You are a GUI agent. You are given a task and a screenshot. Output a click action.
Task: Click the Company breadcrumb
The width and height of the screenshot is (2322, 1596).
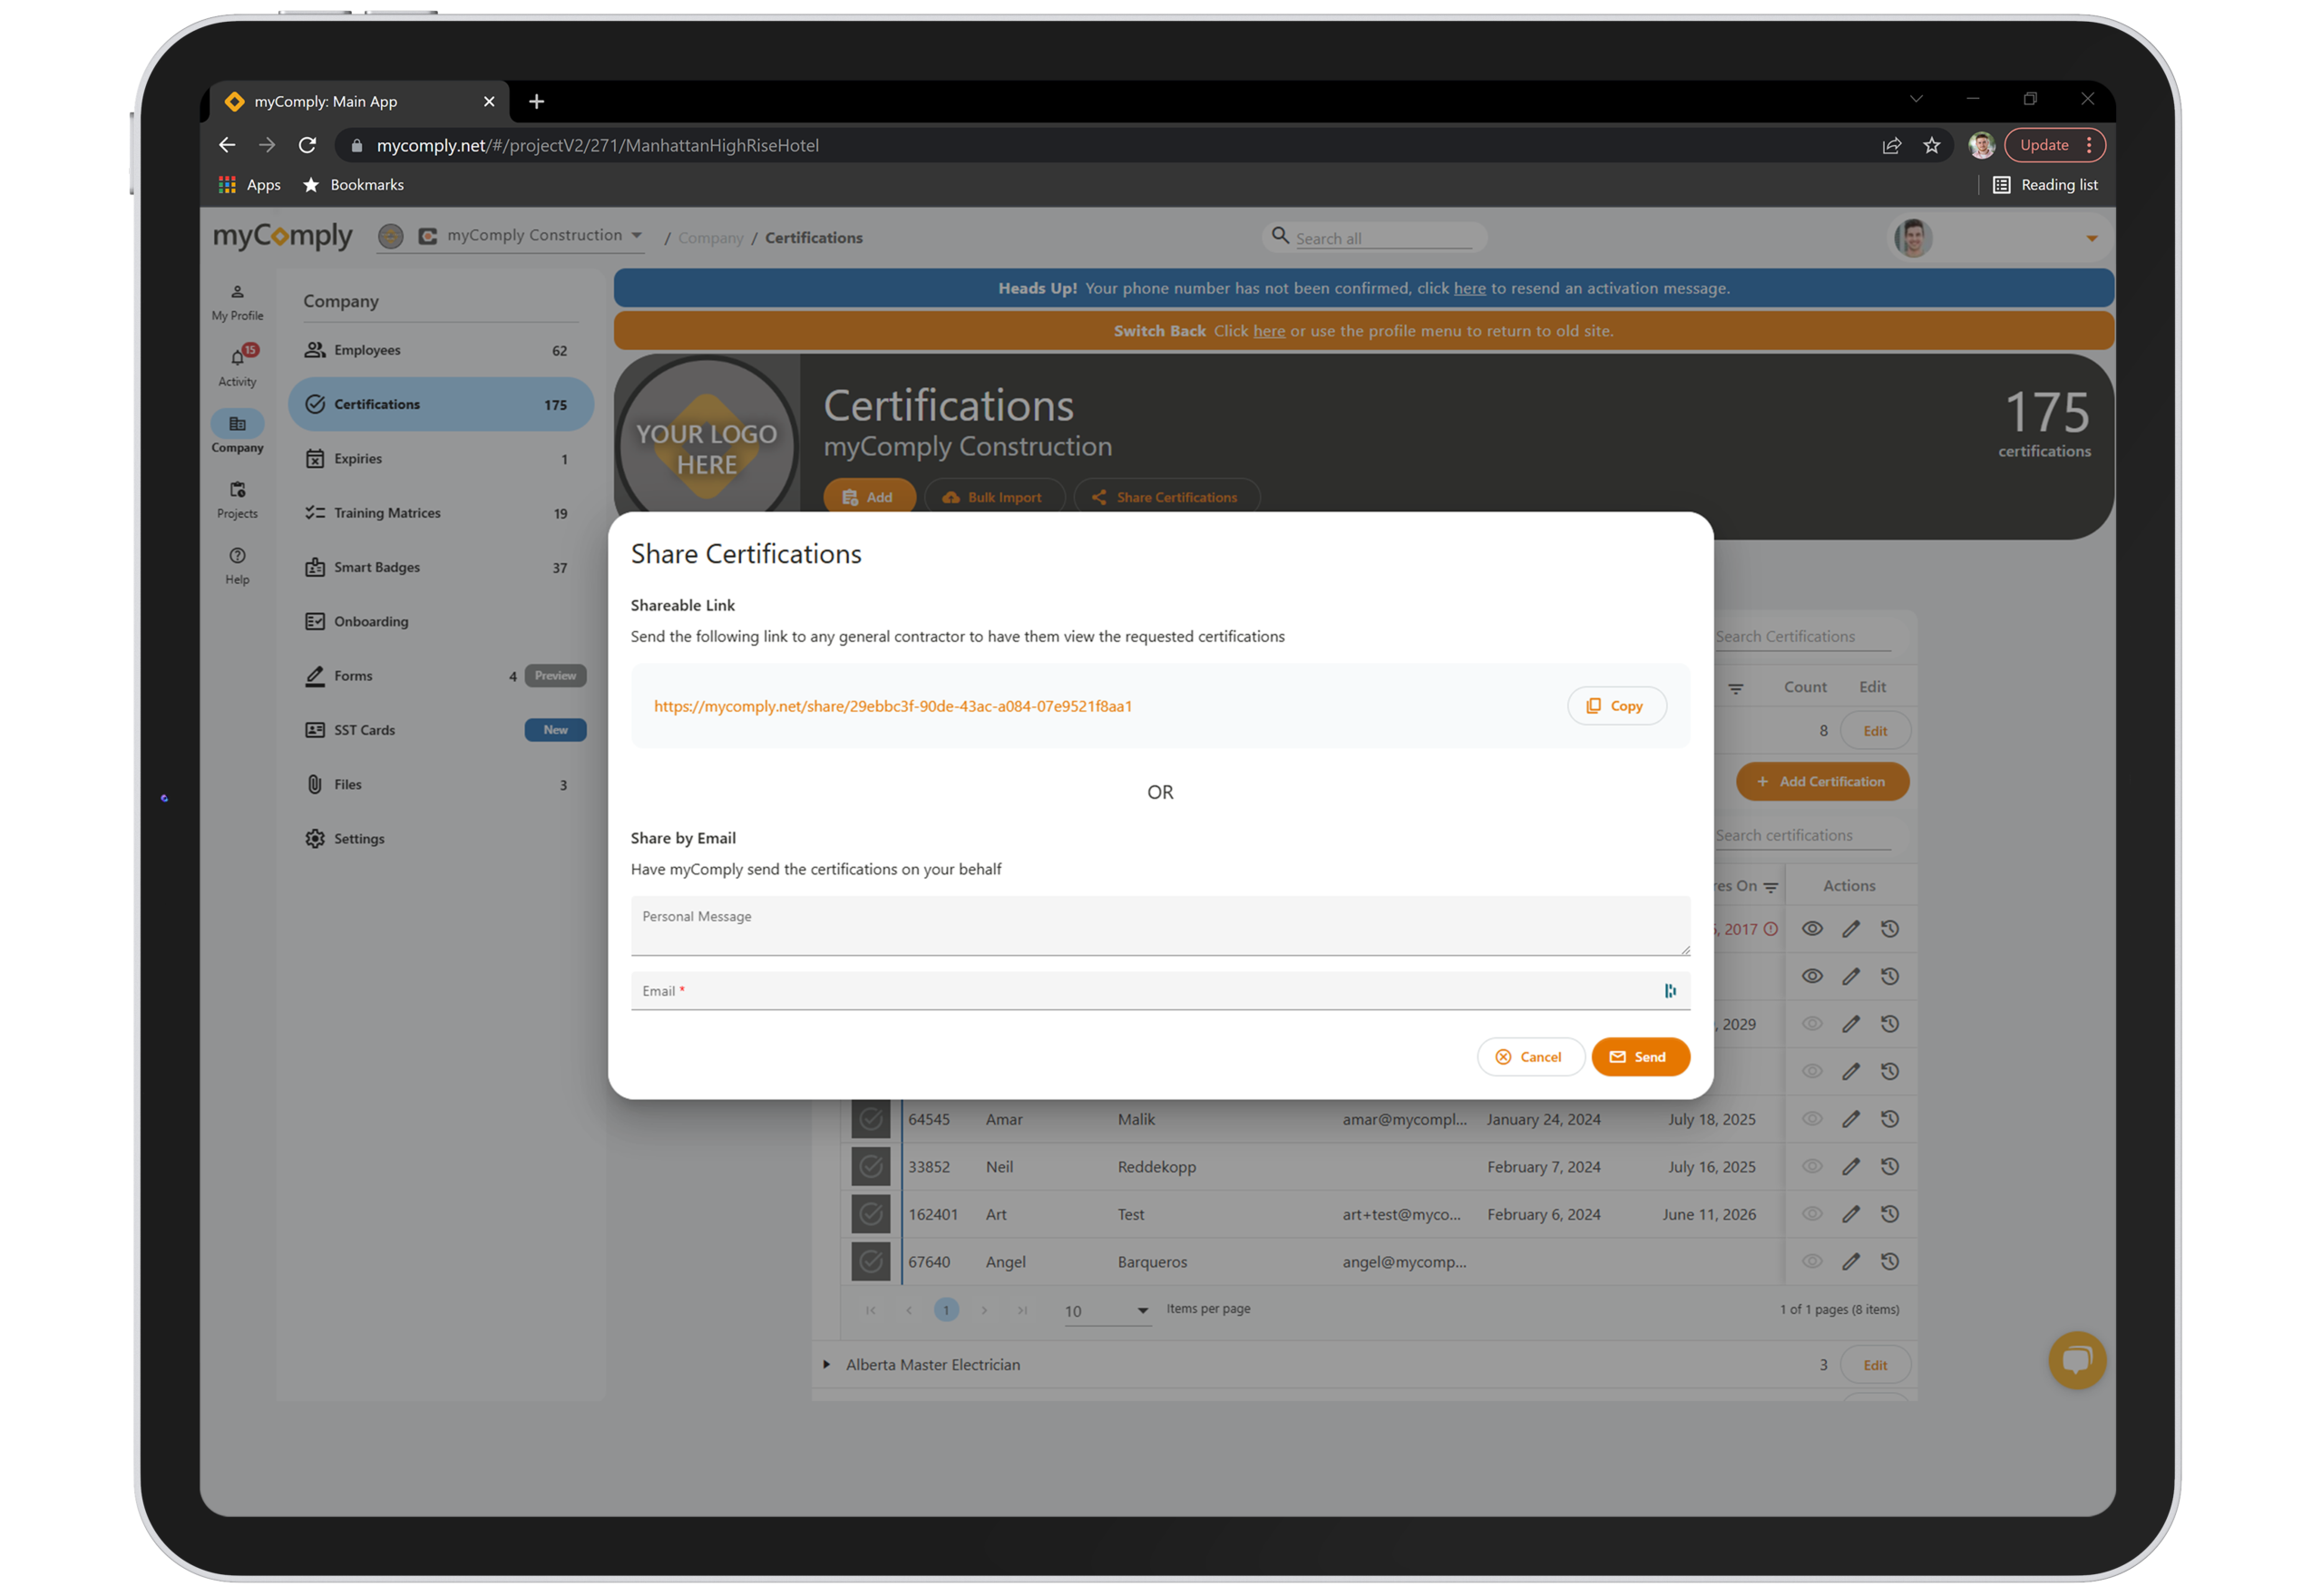click(x=710, y=238)
